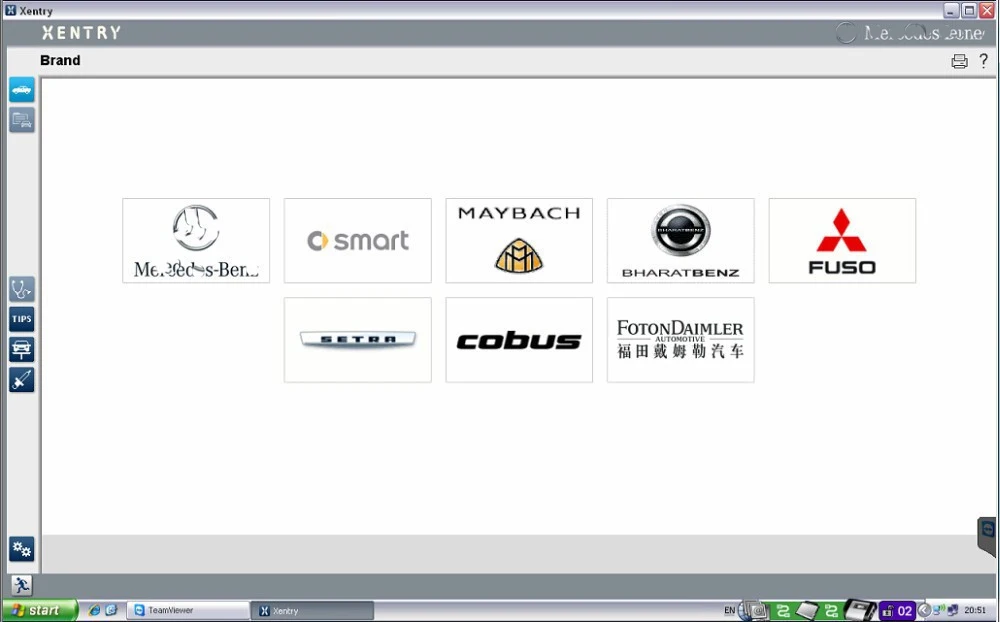Open help with the question mark icon

tap(983, 61)
